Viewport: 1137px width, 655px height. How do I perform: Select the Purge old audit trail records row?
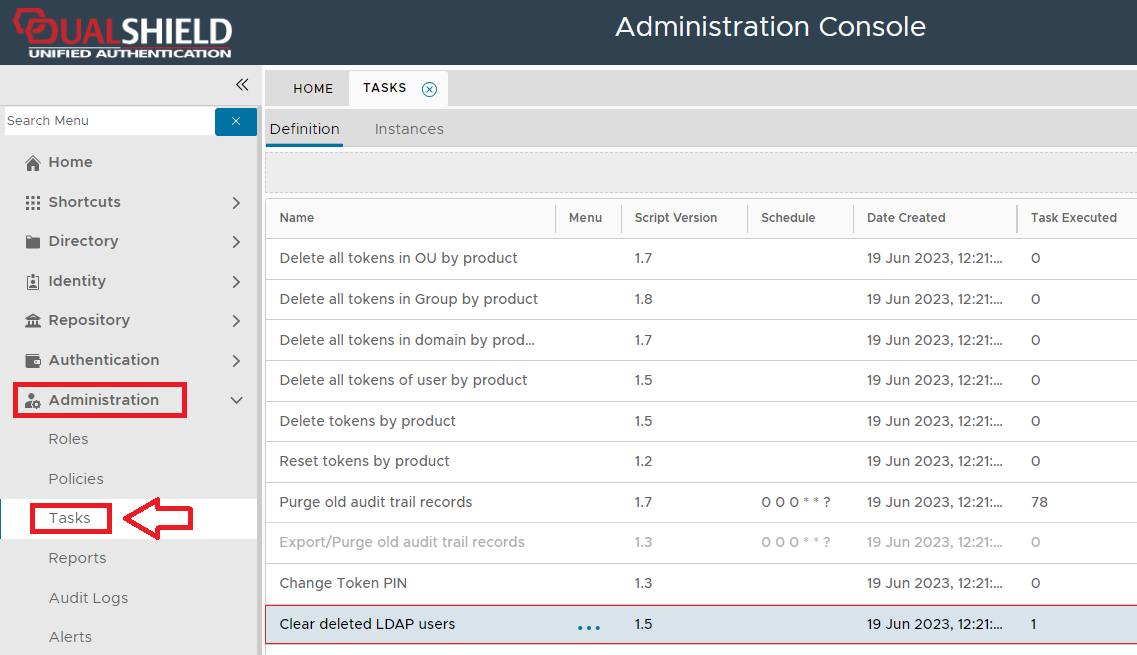pos(376,502)
